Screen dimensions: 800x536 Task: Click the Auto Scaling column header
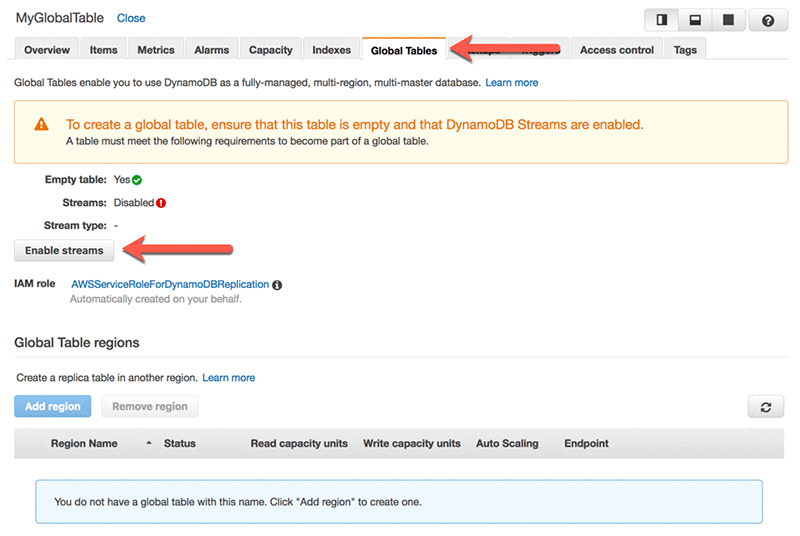507,444
